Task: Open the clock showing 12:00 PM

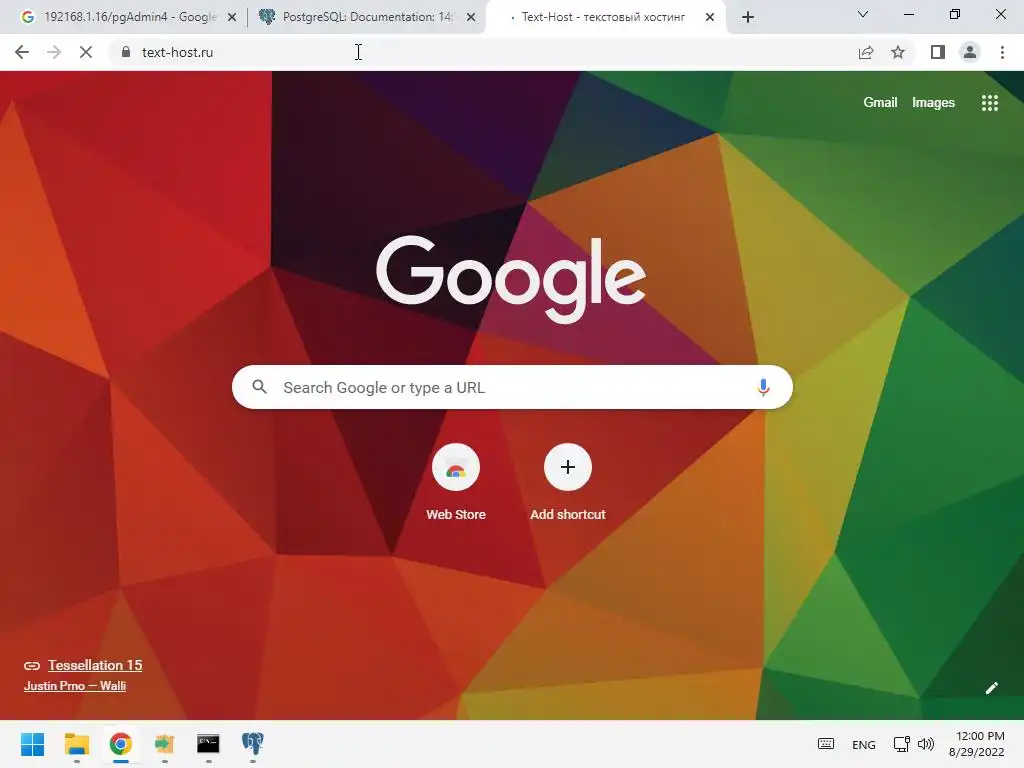Action: (x=977, y=744)
